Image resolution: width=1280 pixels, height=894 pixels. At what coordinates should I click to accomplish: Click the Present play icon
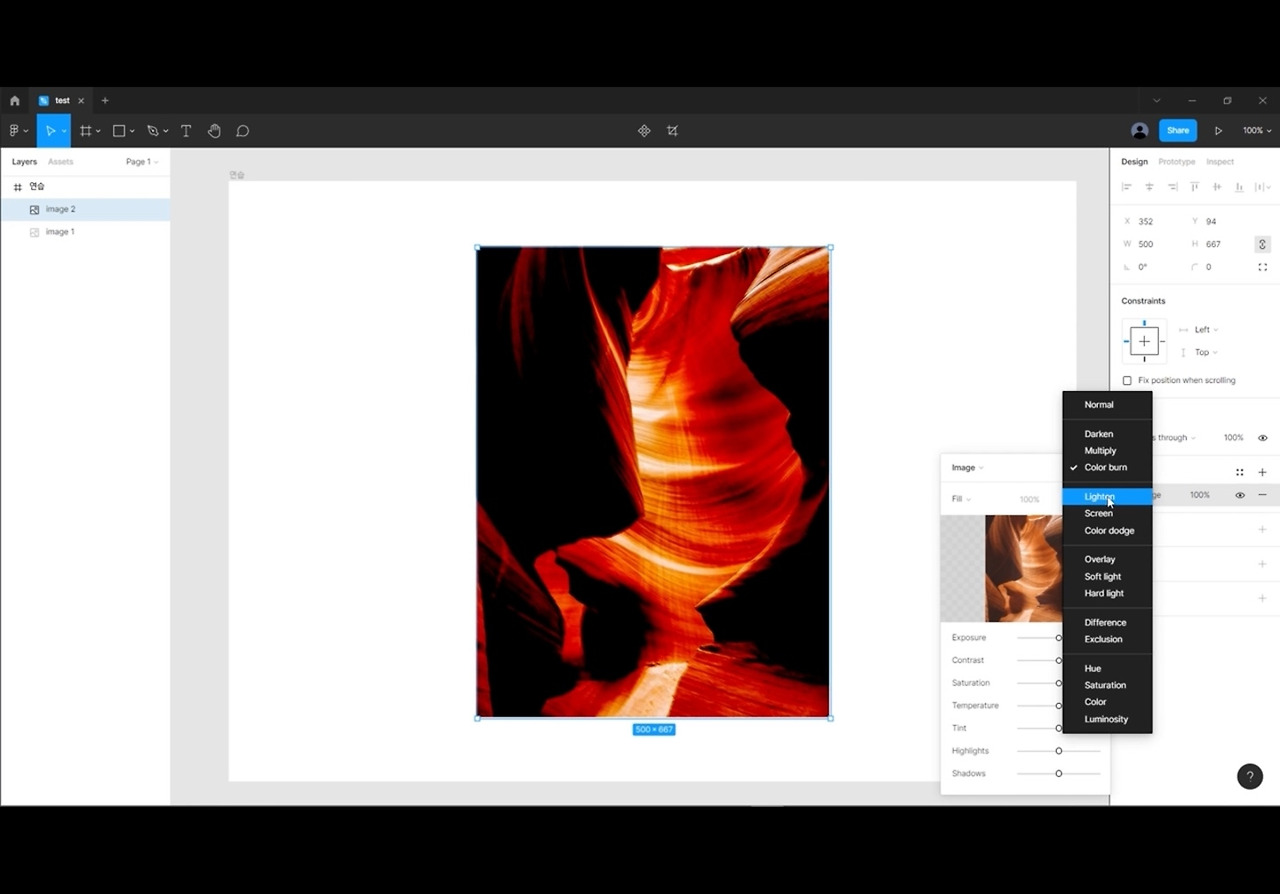(1218, 131)
